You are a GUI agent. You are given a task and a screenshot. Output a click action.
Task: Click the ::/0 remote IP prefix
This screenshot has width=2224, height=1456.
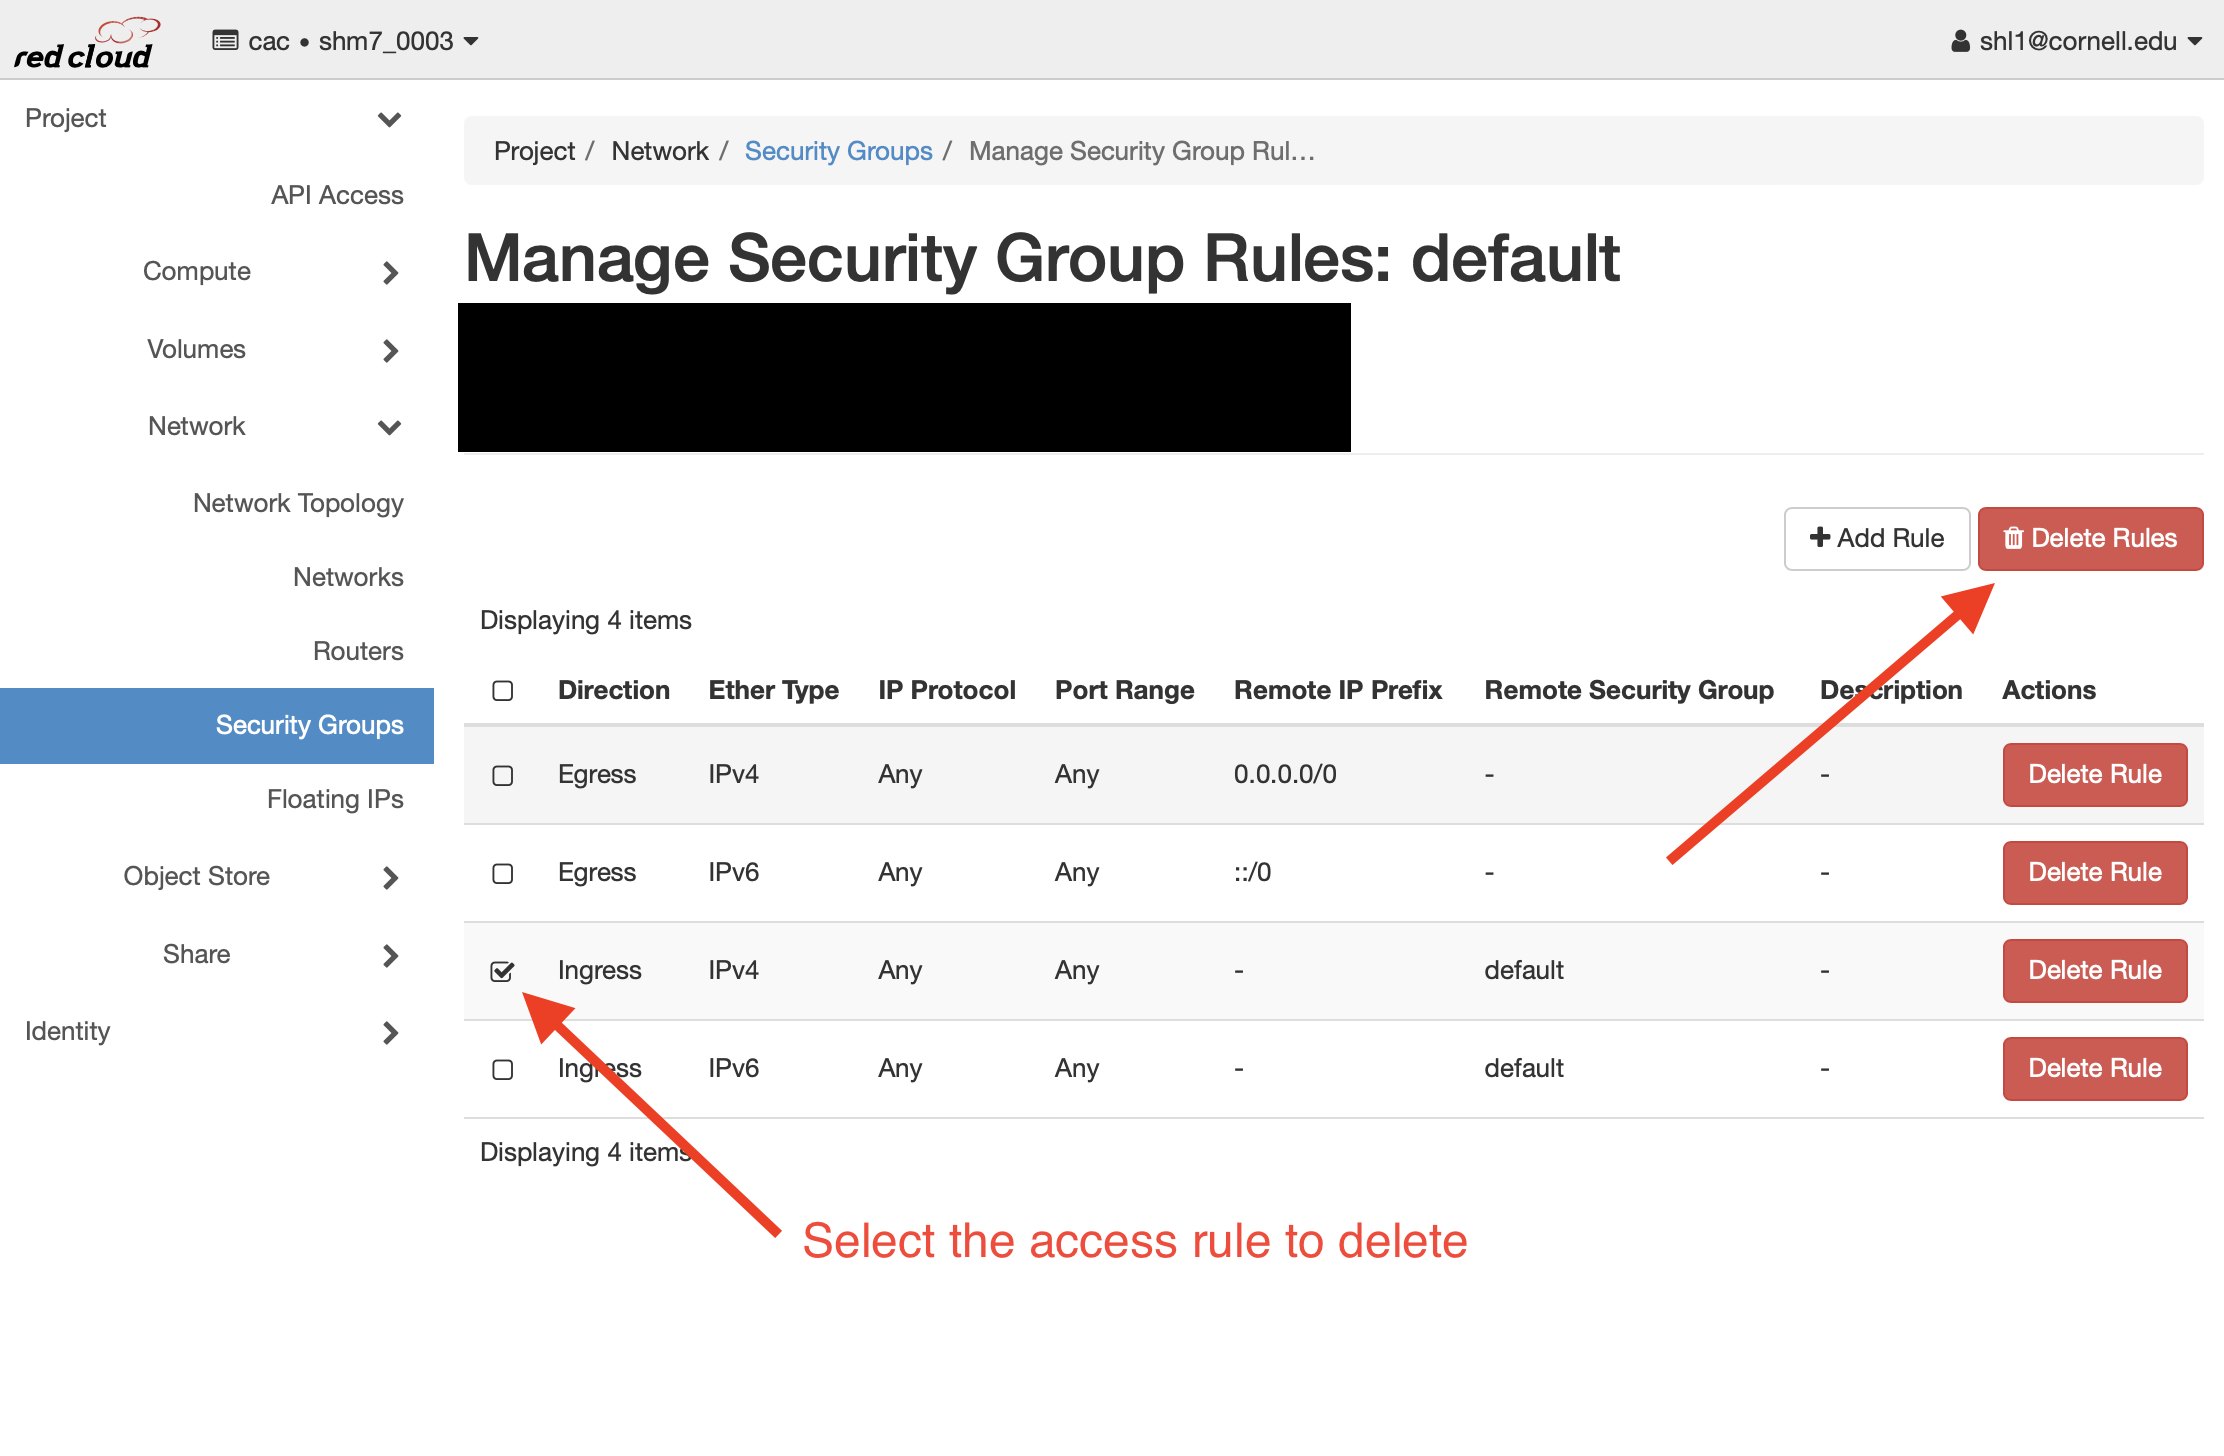[1252, 872]
